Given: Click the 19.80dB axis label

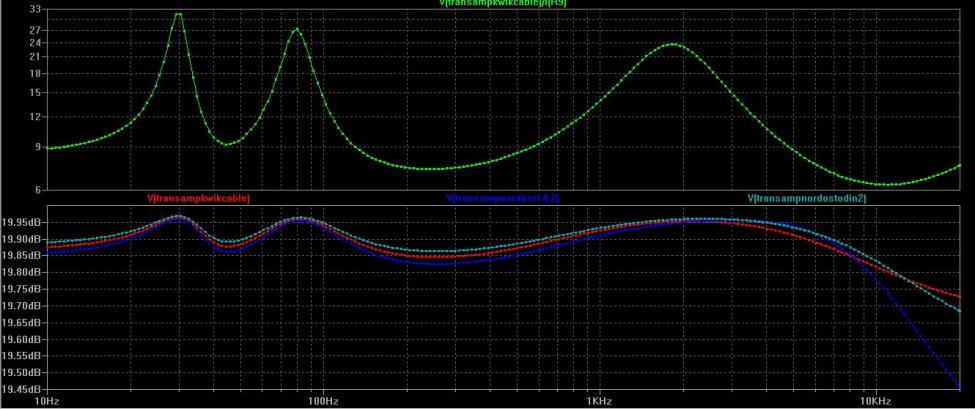Looking at the screenshot, I should 22,272.
